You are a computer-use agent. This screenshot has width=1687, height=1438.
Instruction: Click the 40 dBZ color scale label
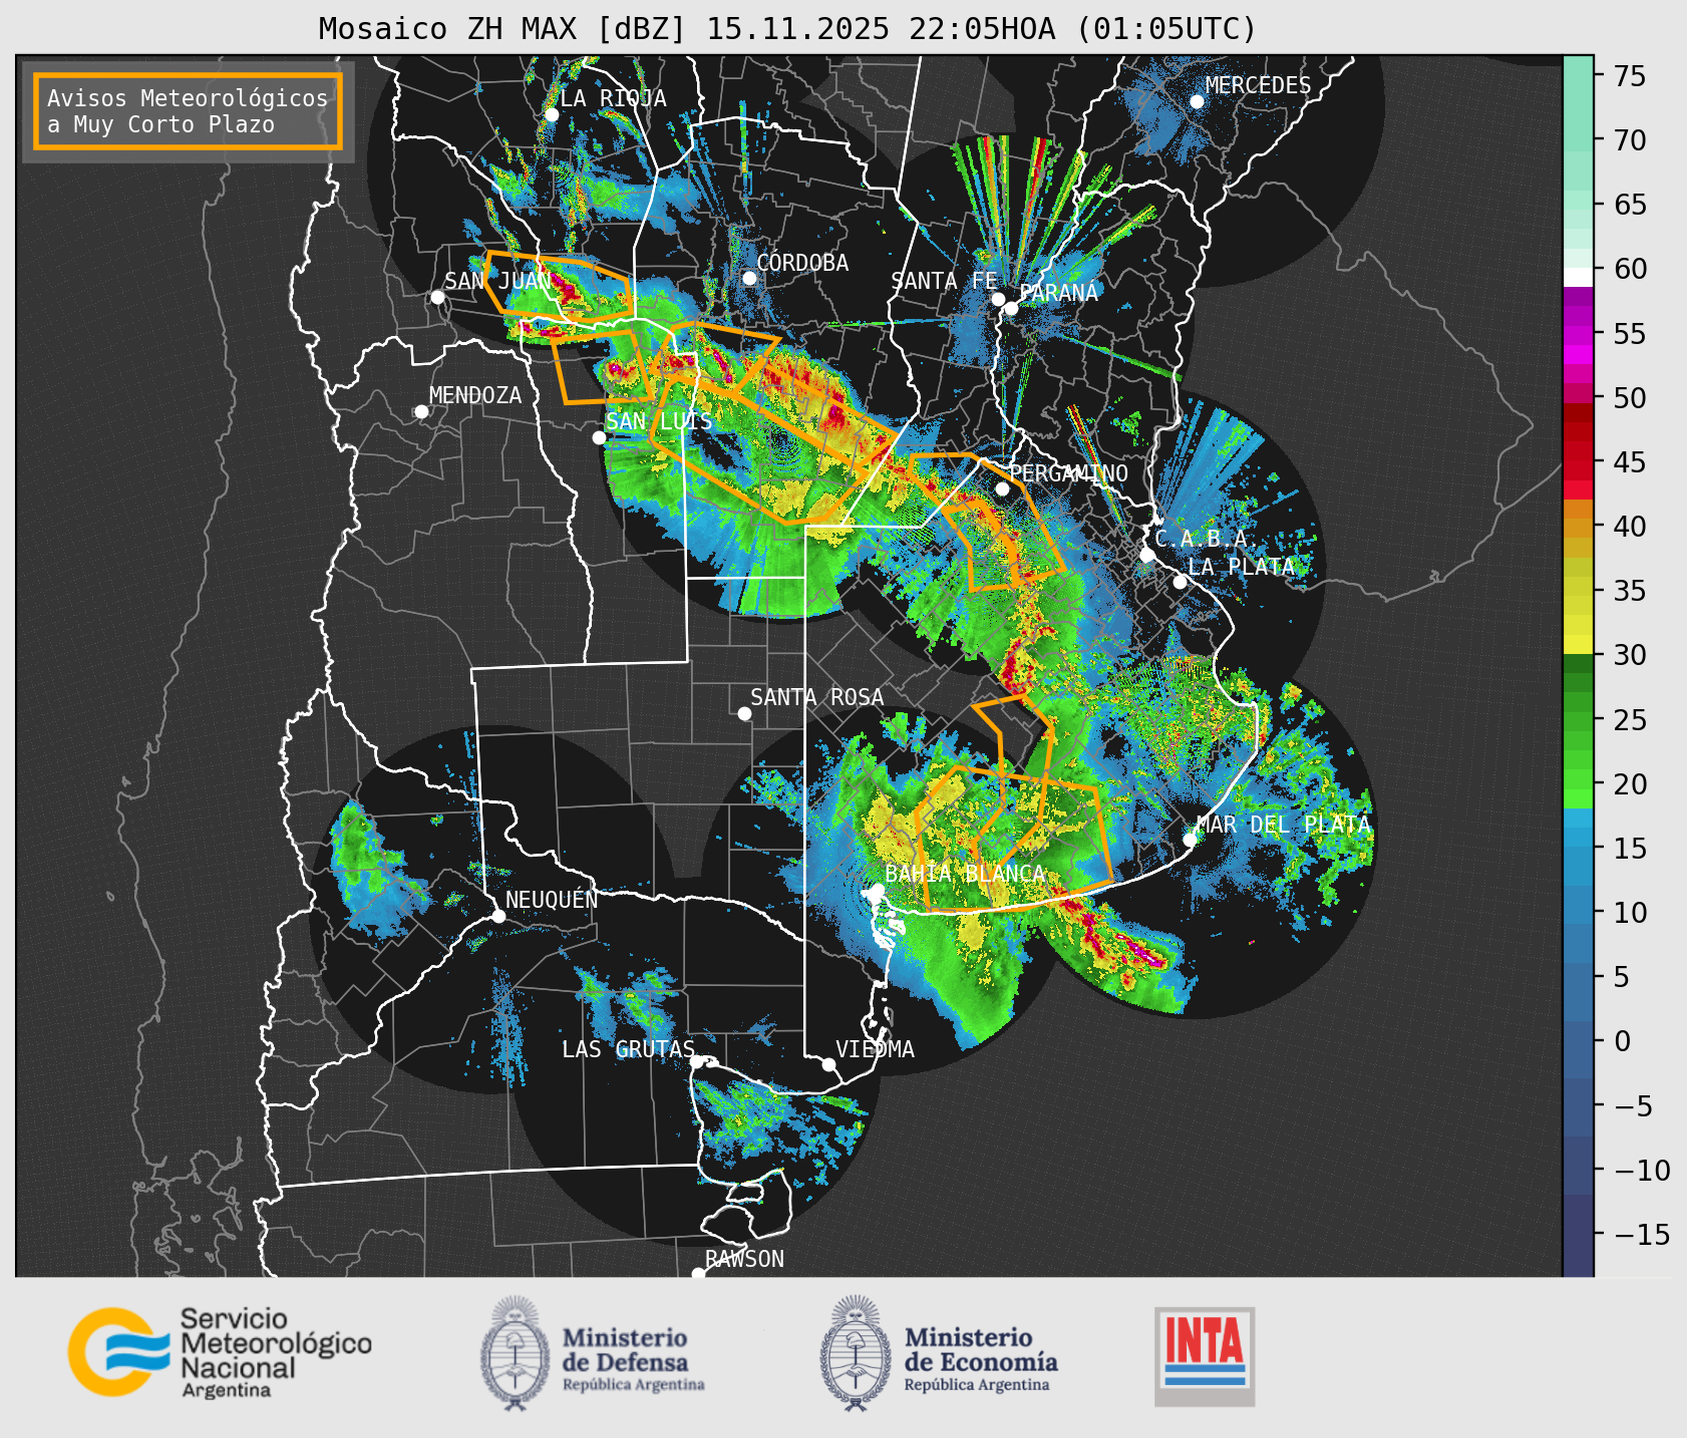pyautogui.click(x=1629, y=527)
